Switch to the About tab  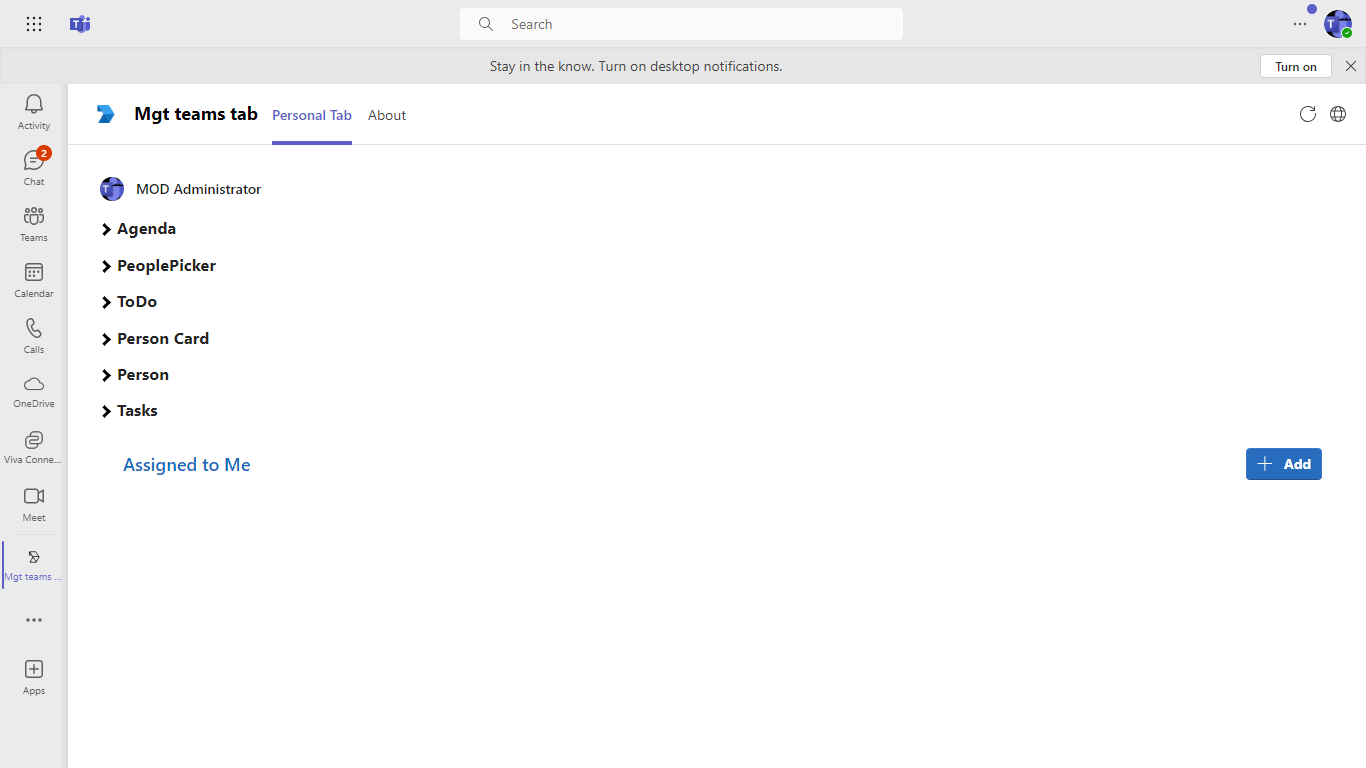pos(387,115)
